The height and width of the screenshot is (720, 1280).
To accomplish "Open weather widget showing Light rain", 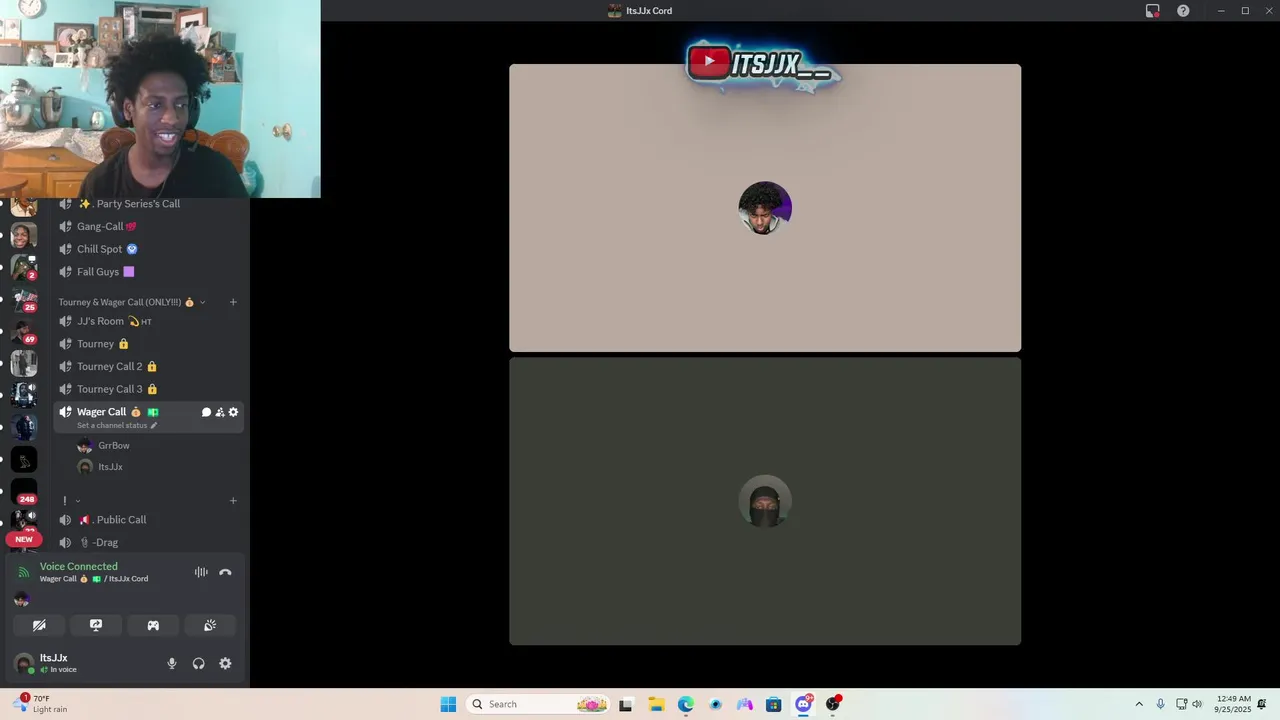I will (41, 704).
